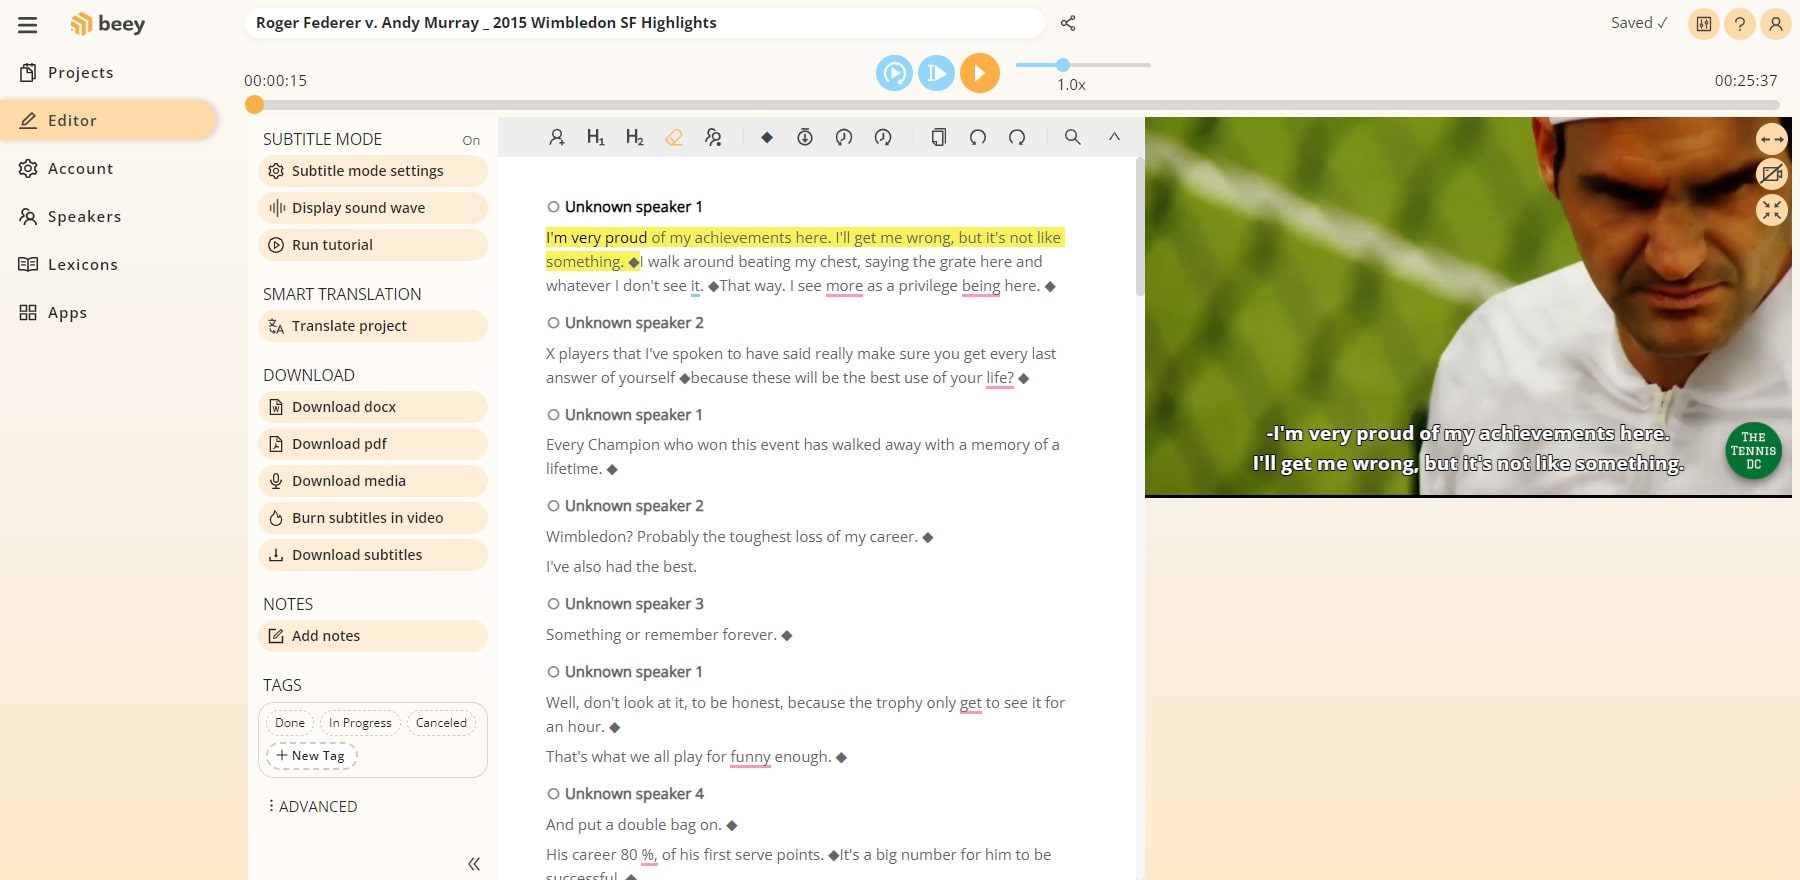Share the project via share icon
This screenshot has width=1800, height=880.
click(x=1068, y=23)
